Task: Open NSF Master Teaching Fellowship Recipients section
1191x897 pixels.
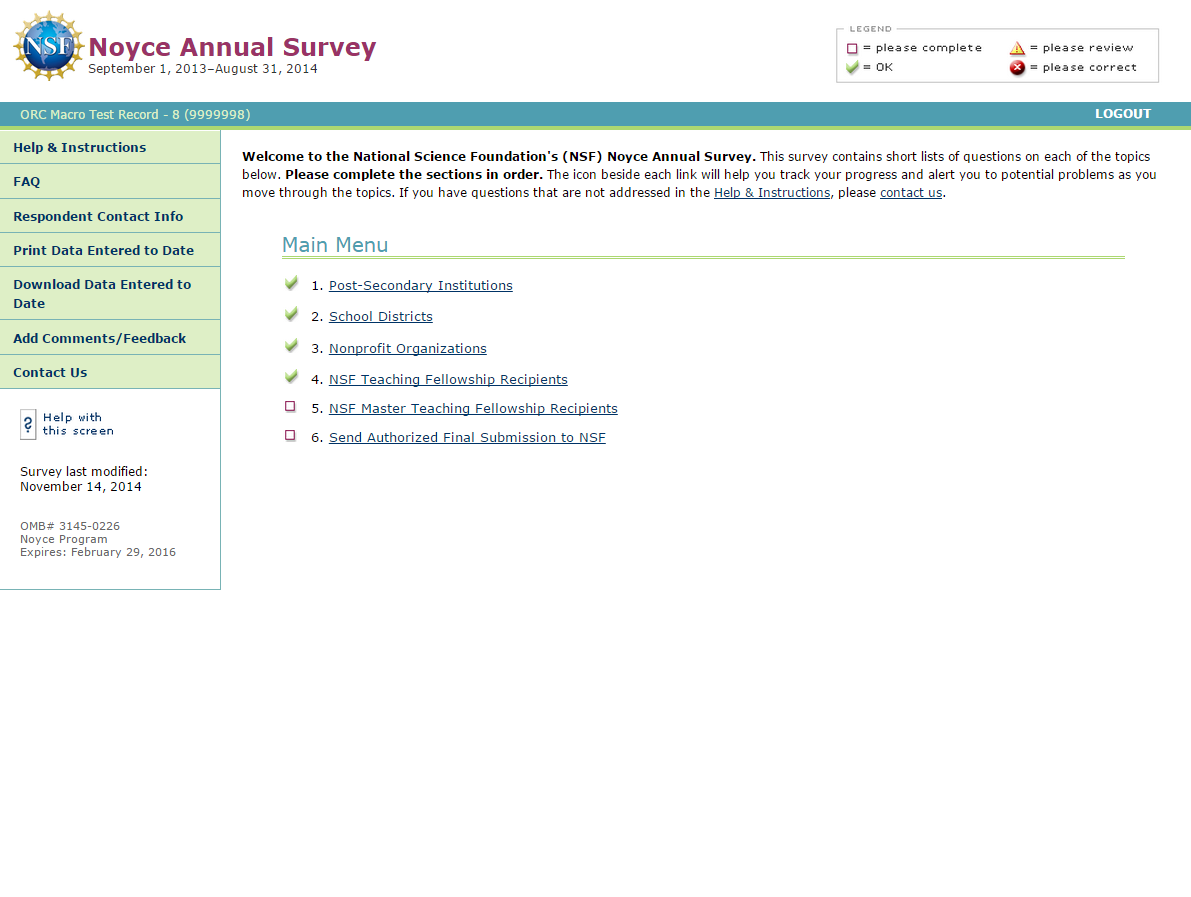Action: pyautogui.click(x=473, y=409)
